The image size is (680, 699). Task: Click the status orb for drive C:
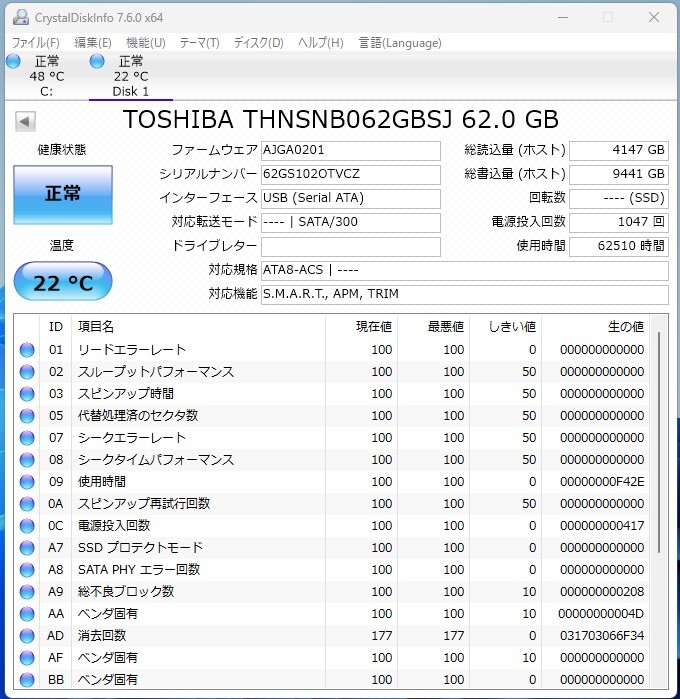13,61
